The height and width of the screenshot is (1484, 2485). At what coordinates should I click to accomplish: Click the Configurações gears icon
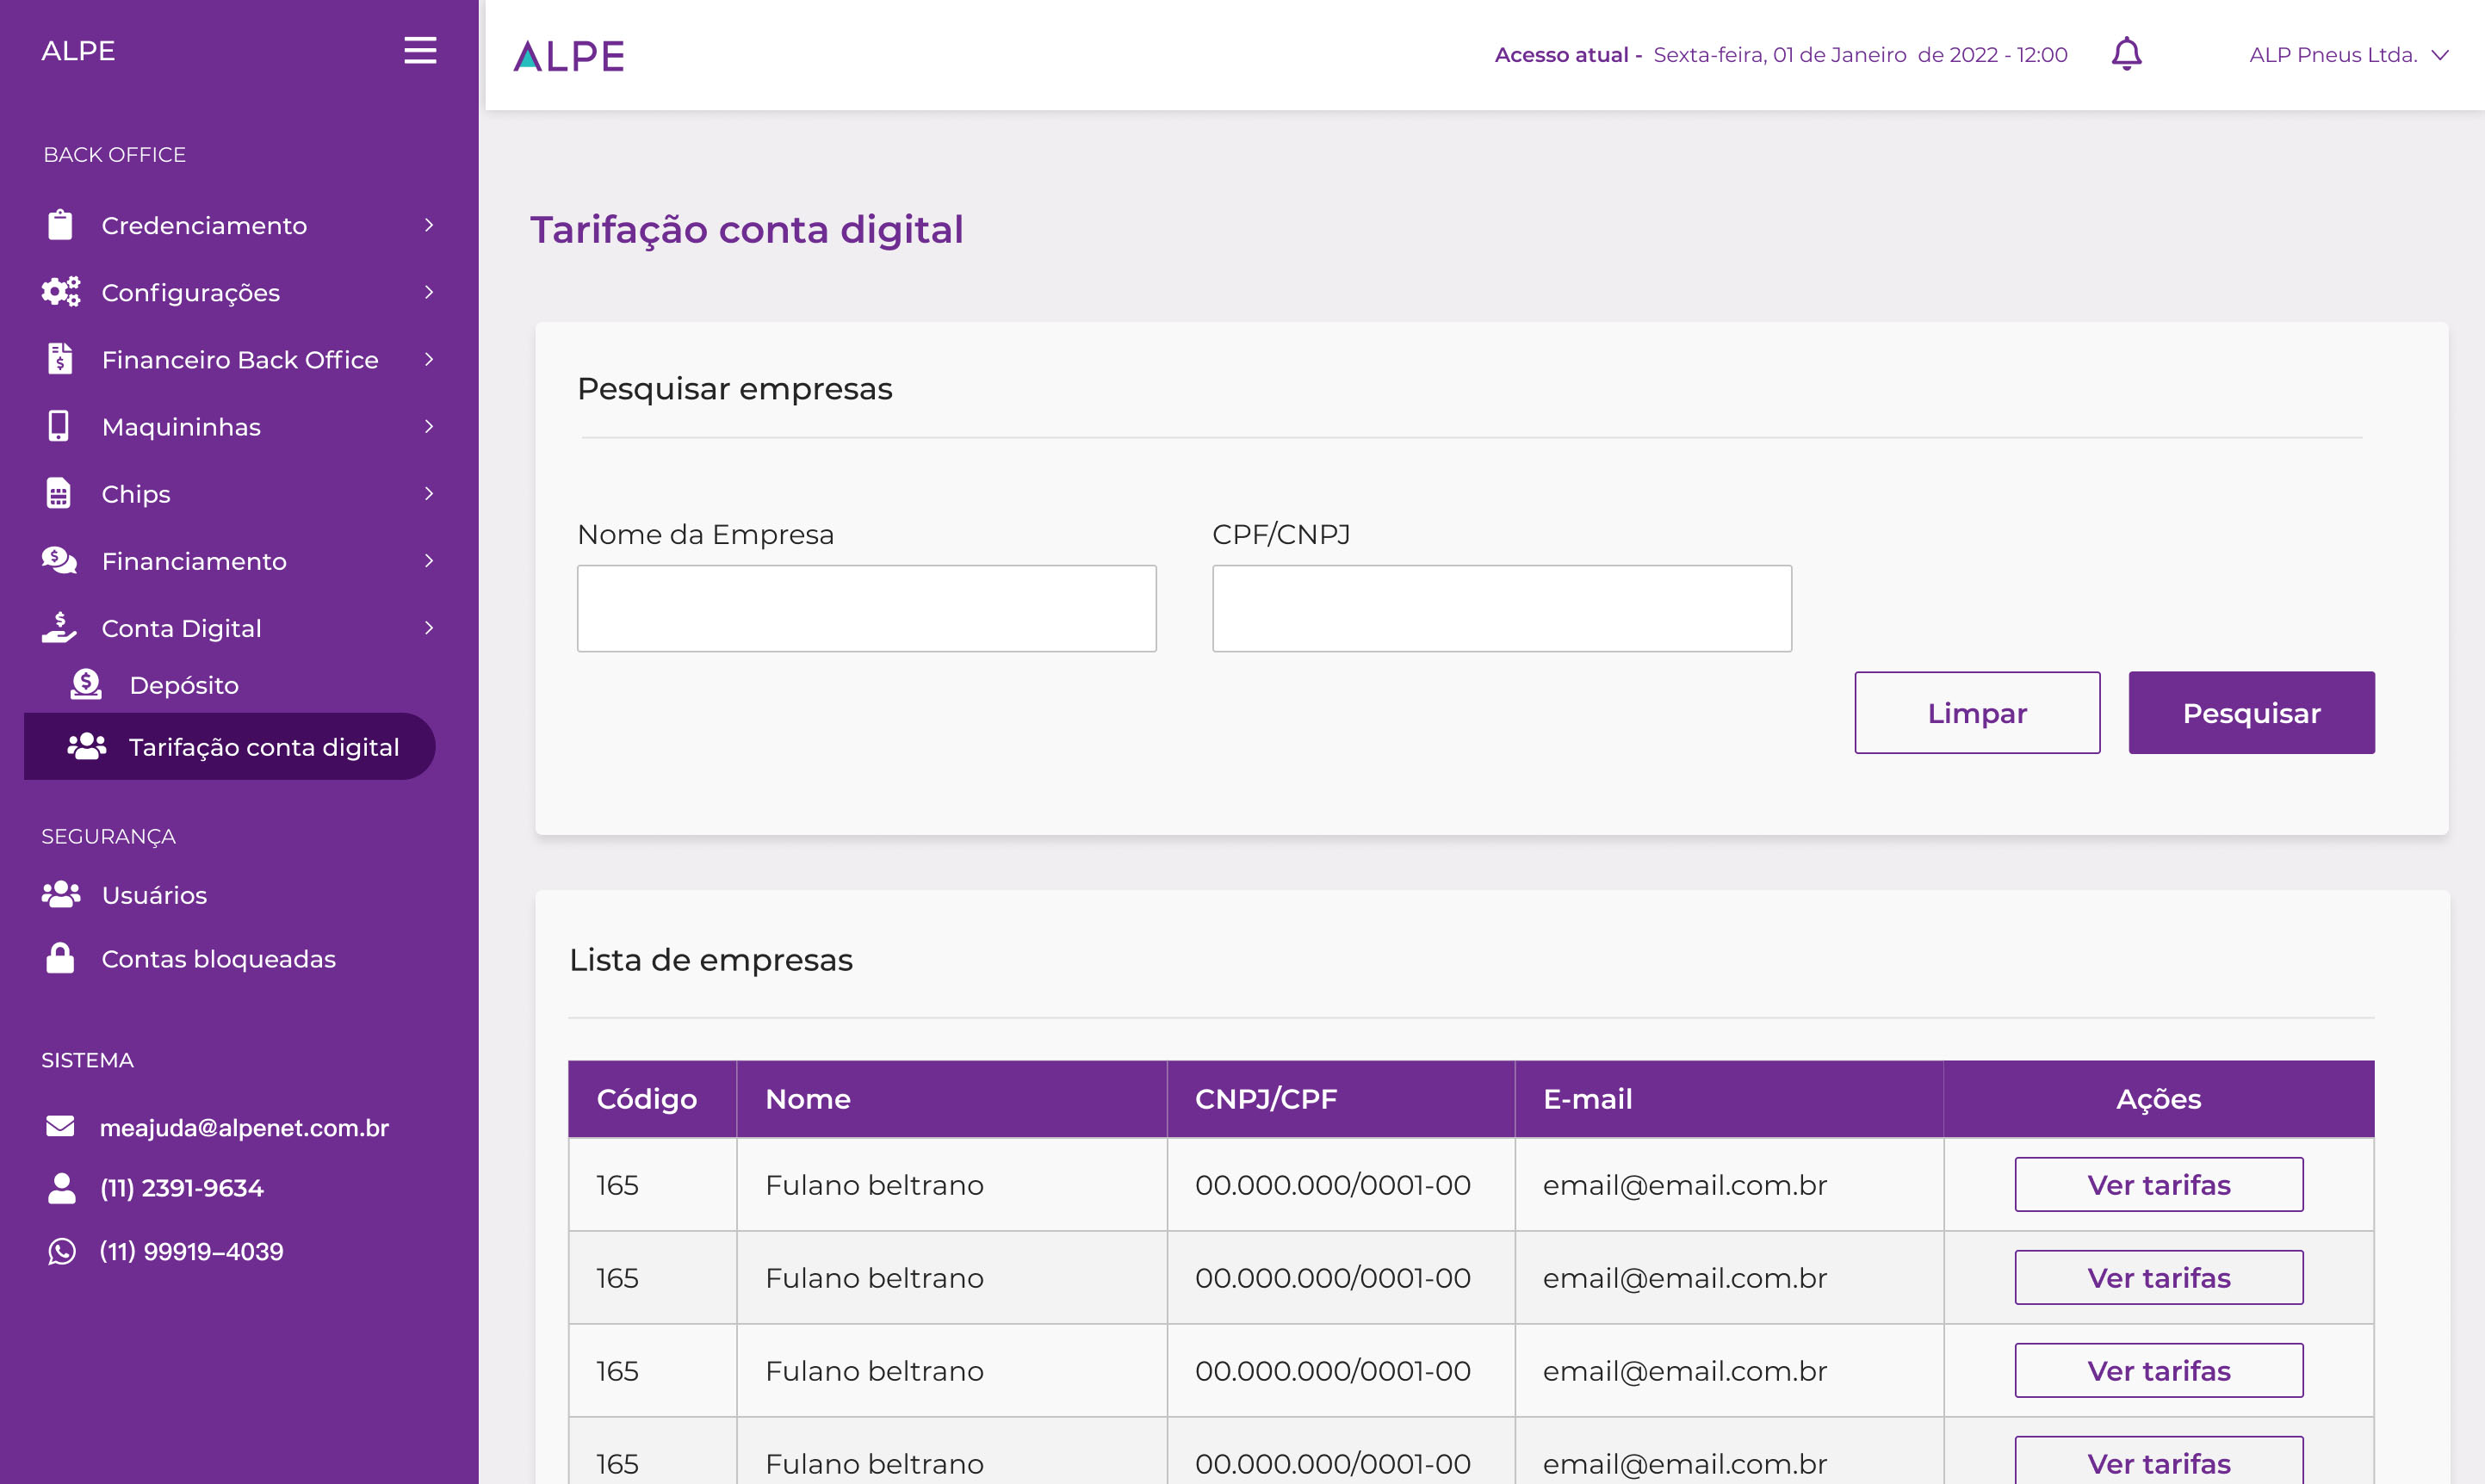[x=60, y=292]
